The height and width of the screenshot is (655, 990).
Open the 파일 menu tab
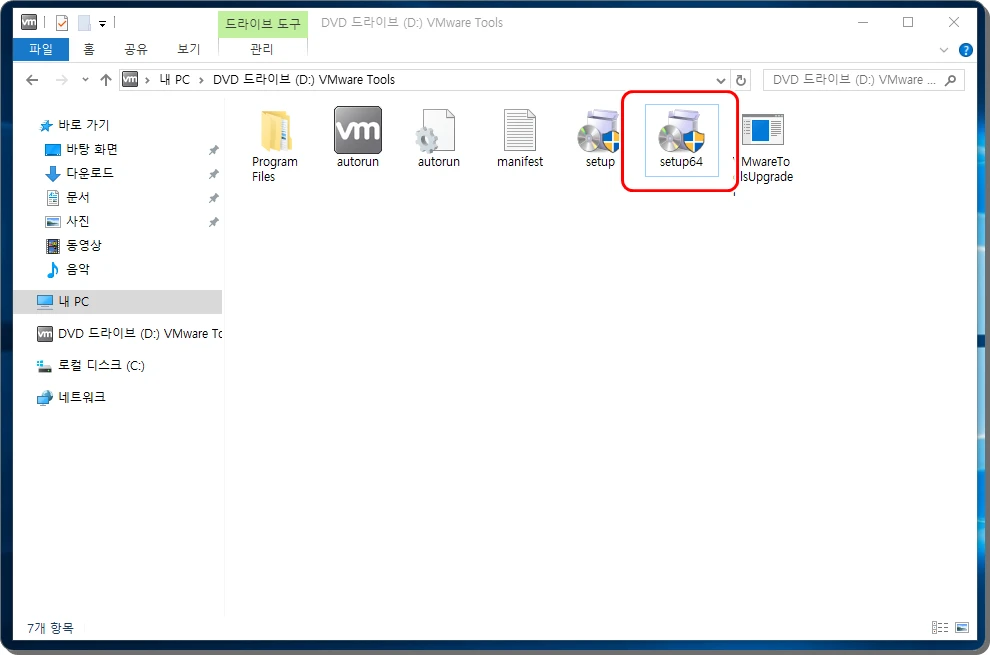(41, 49)
